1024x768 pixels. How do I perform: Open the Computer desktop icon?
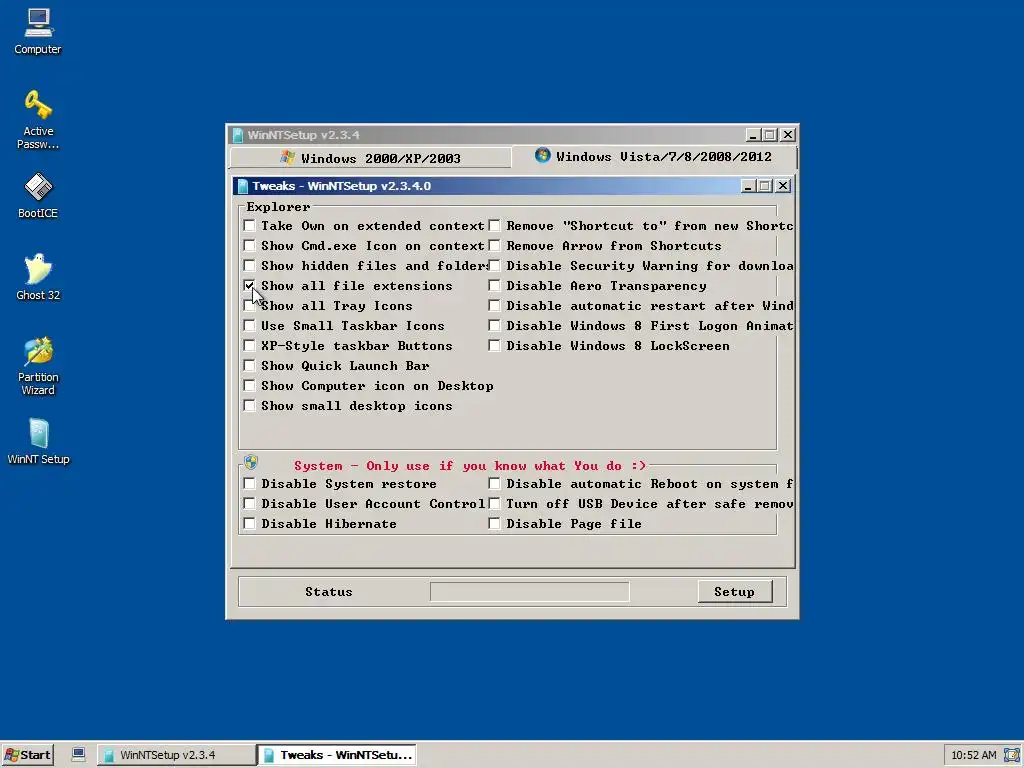tap(38, 32)
